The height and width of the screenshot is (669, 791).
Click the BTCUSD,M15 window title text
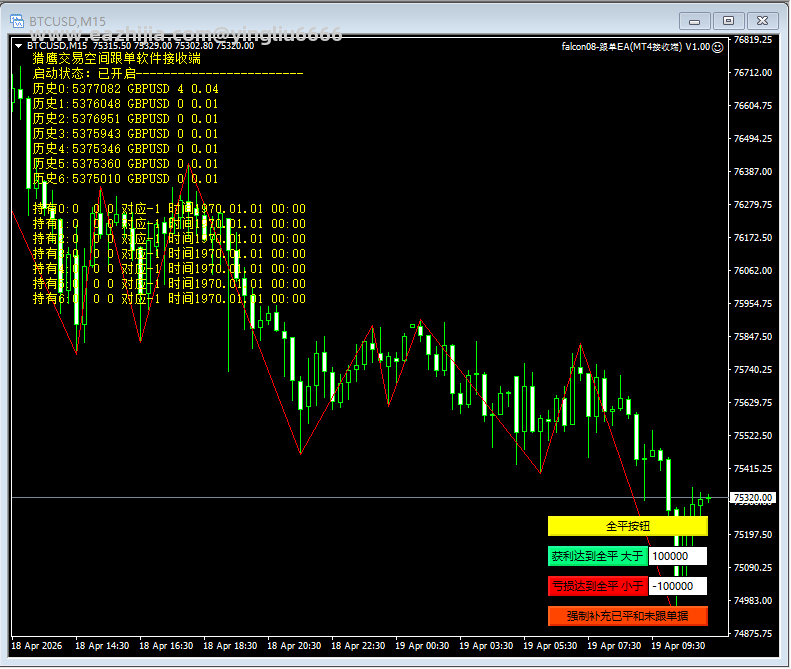pyautogui.click(x=68, y=21)
